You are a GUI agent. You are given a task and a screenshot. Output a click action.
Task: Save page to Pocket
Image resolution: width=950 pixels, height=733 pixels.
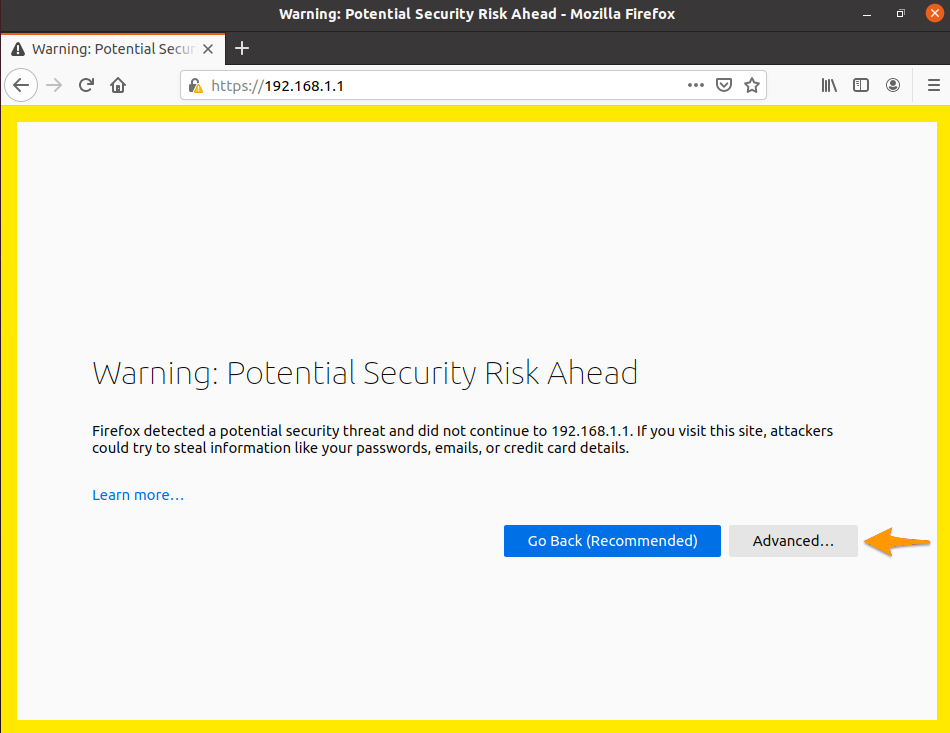click(x=724, y=86)
